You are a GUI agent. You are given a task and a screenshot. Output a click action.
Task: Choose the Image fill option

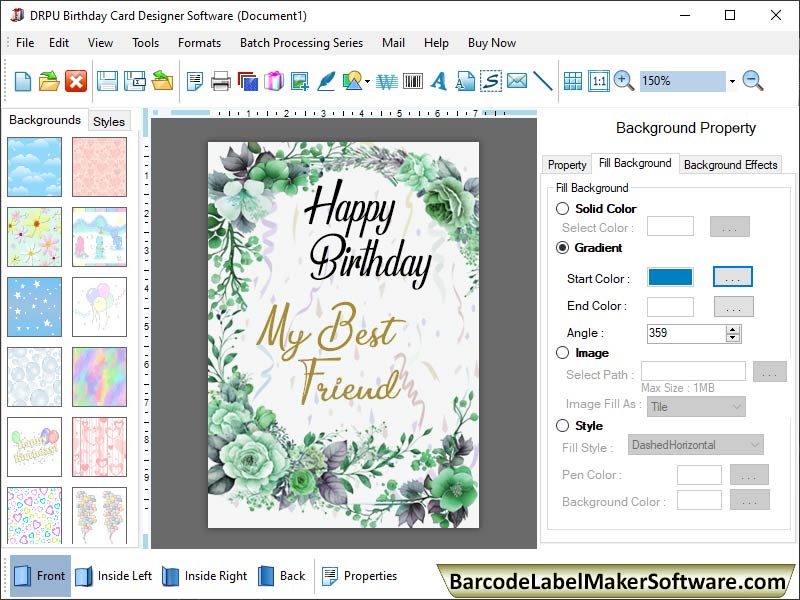click(561, 353)
